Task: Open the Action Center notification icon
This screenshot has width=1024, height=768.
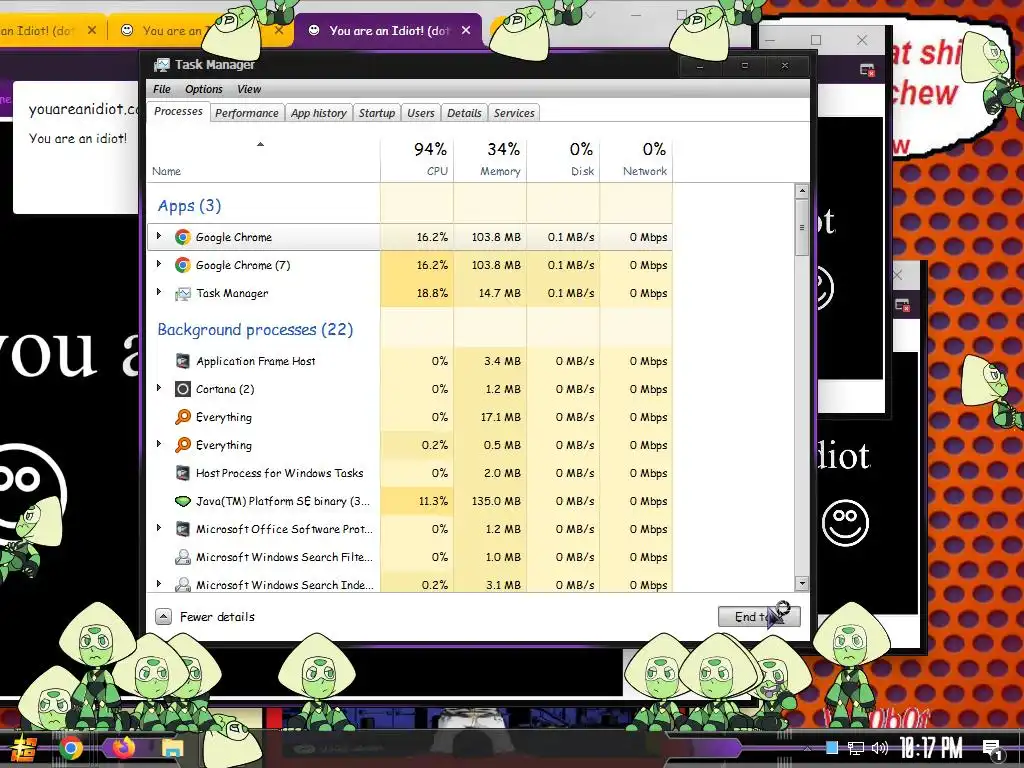Action: click(x=993, y=750)
